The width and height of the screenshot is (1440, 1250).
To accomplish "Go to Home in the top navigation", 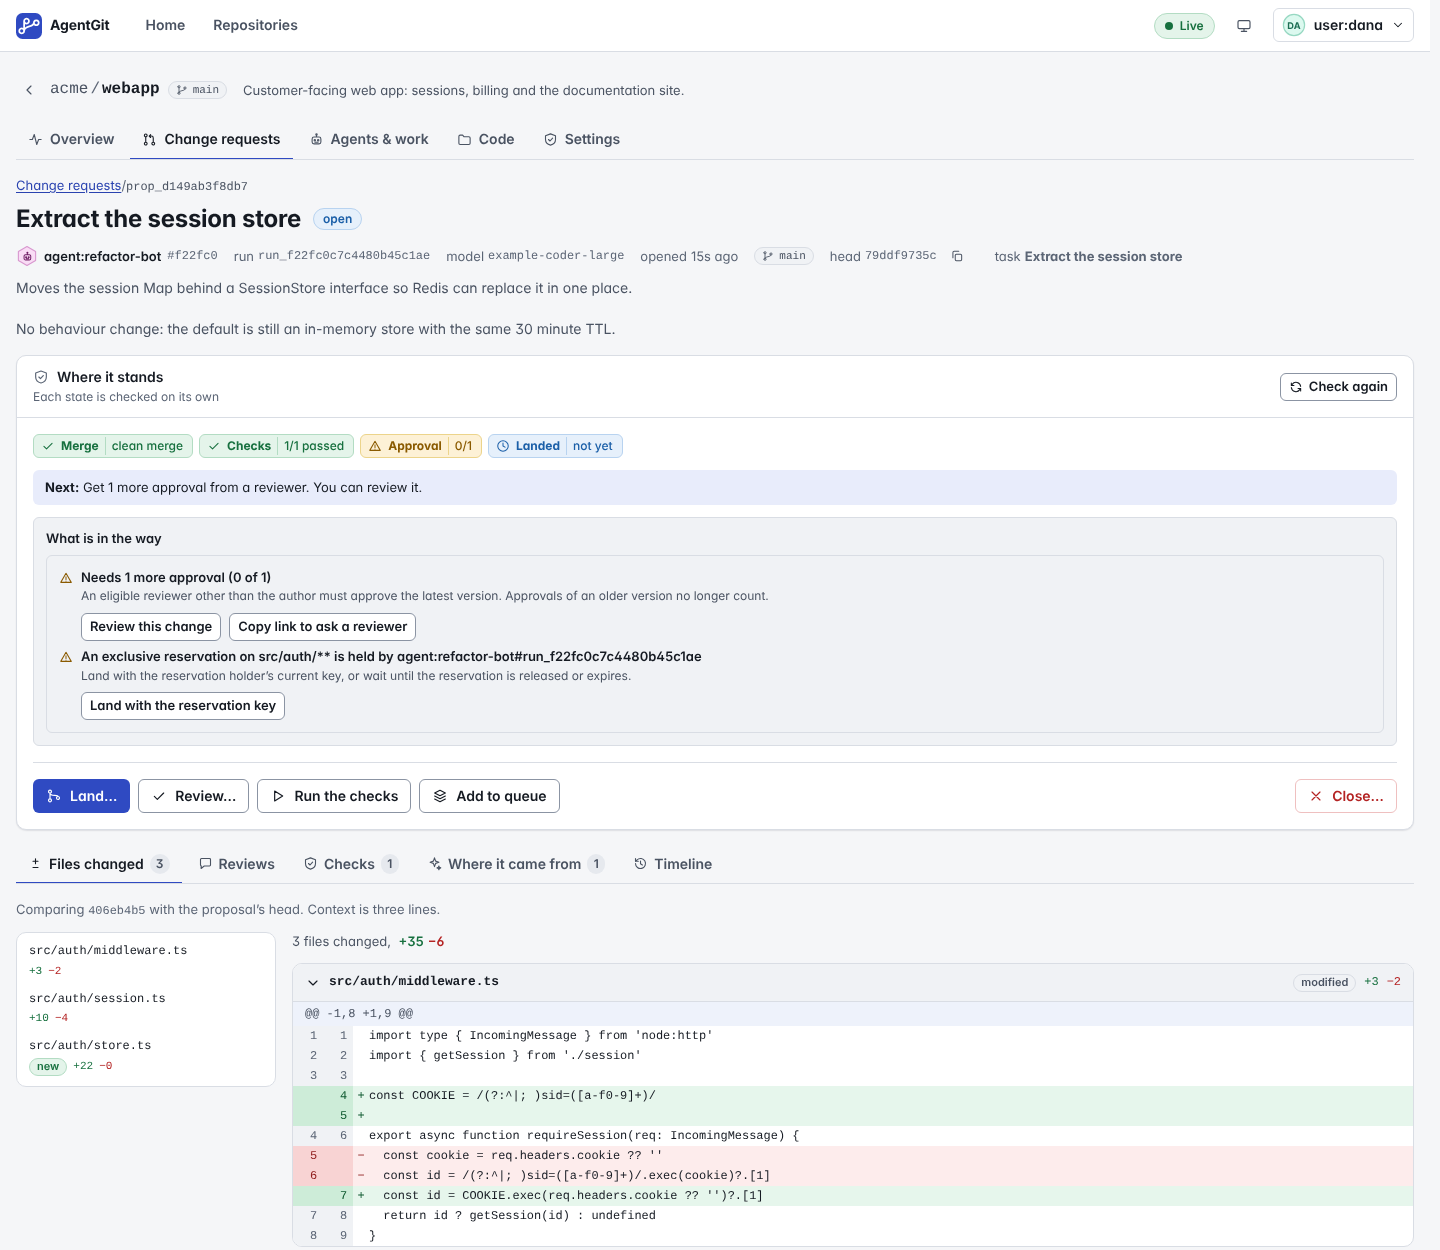I will coord(165,25).
